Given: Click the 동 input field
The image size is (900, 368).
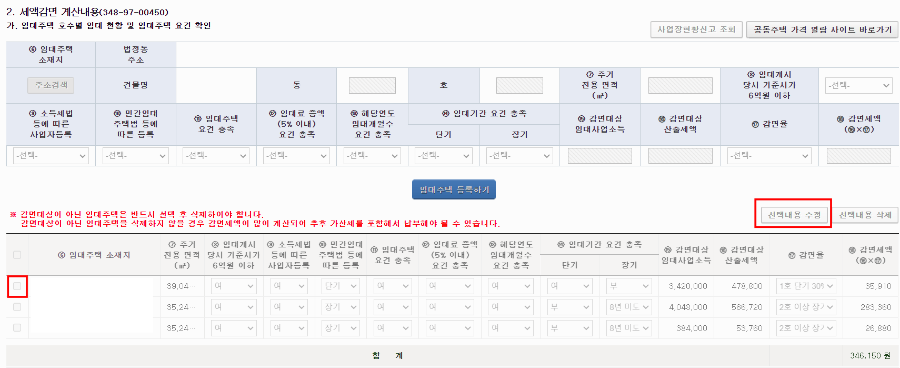Looking at the screenshot, I should [373, 86].
